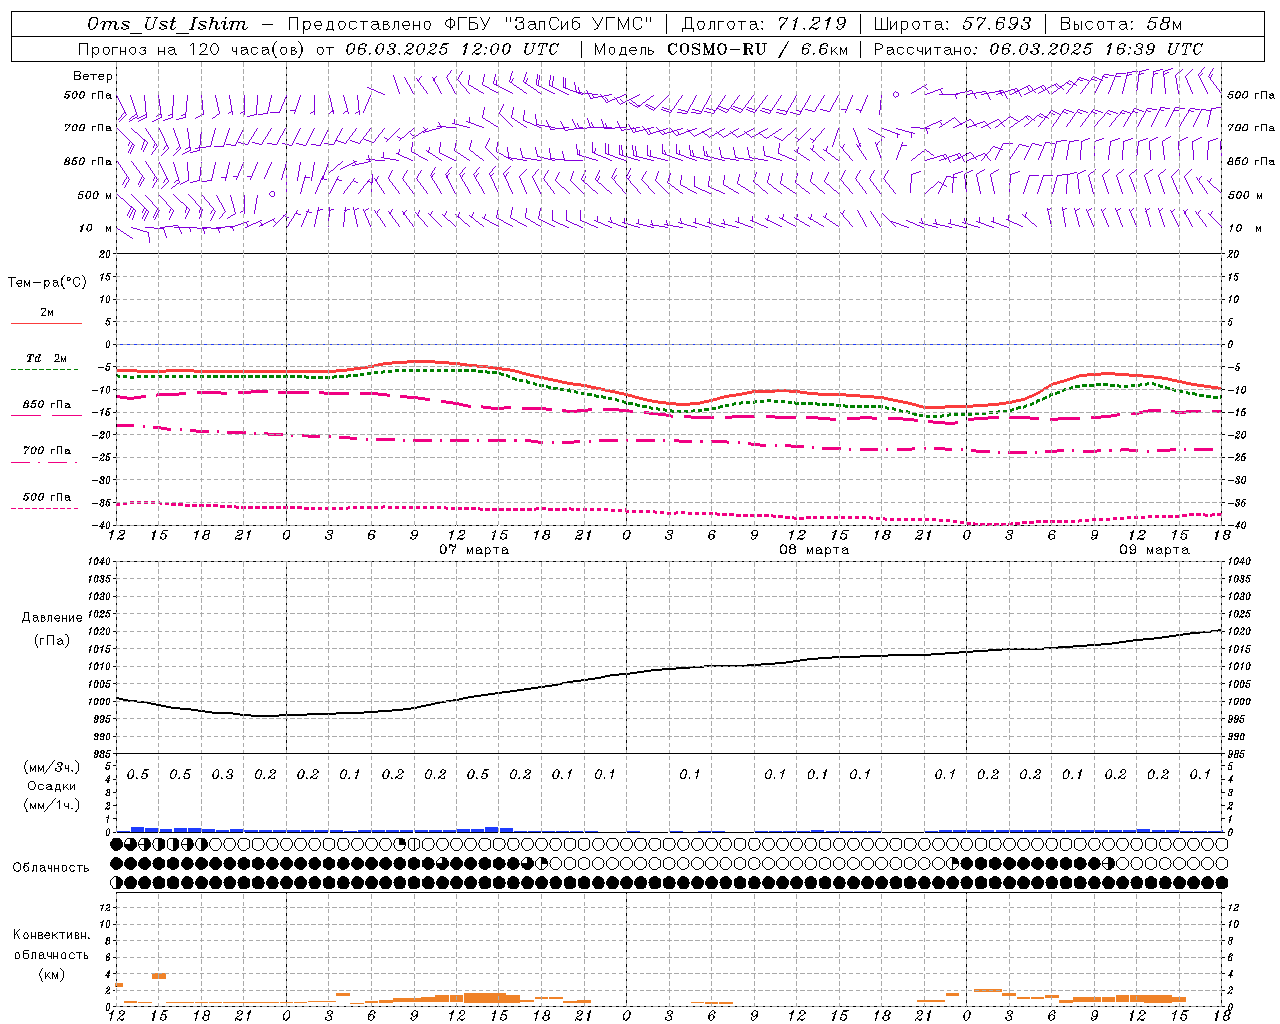Click the (мм/1ч.) precipitation unit label
This screenshot has width=1280, height=1024.
(52, 805)
